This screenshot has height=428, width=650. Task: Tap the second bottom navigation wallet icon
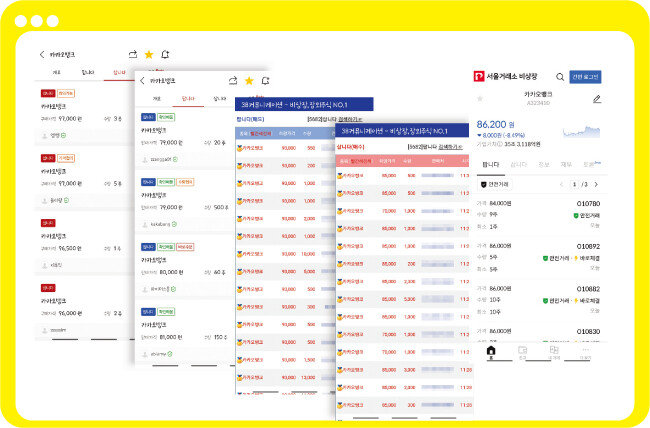[522, 352]
